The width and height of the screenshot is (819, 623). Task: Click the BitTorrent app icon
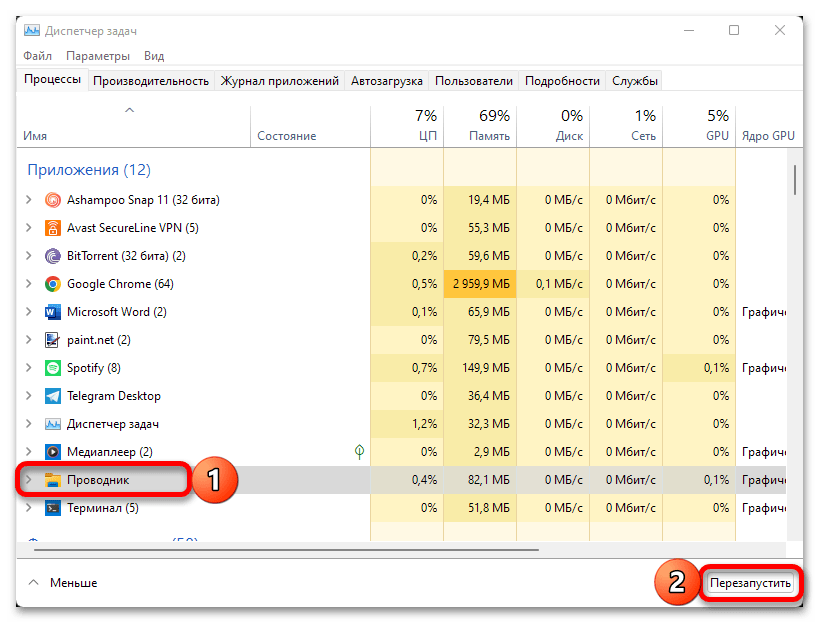pyautogui.click(x=53, y=256)
